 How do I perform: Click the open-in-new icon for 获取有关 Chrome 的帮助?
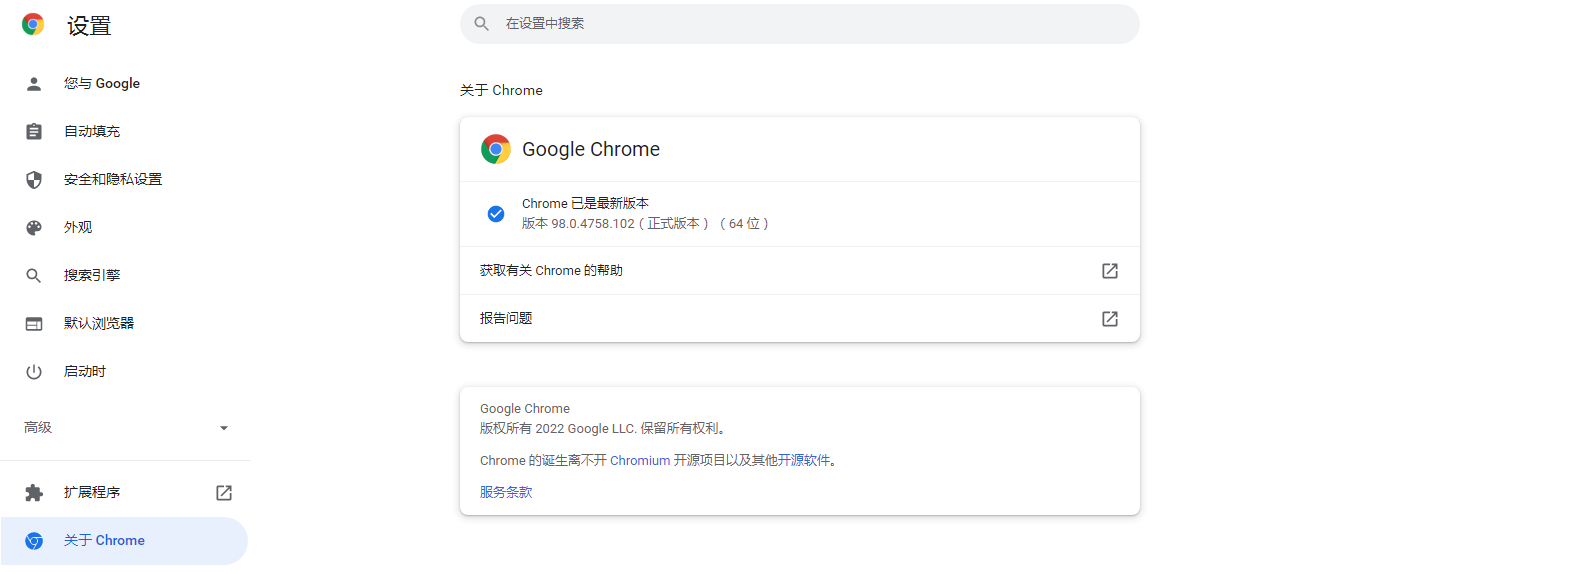(1110, 271)
